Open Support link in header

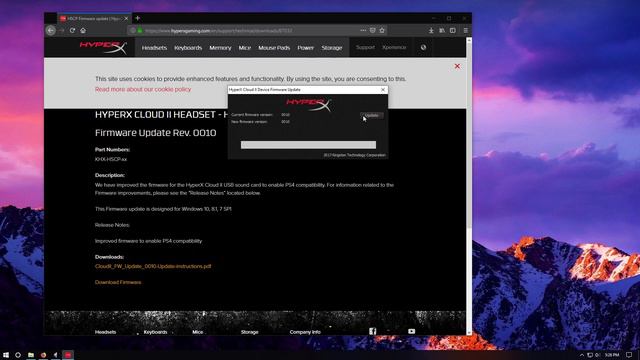click(365, 47)
